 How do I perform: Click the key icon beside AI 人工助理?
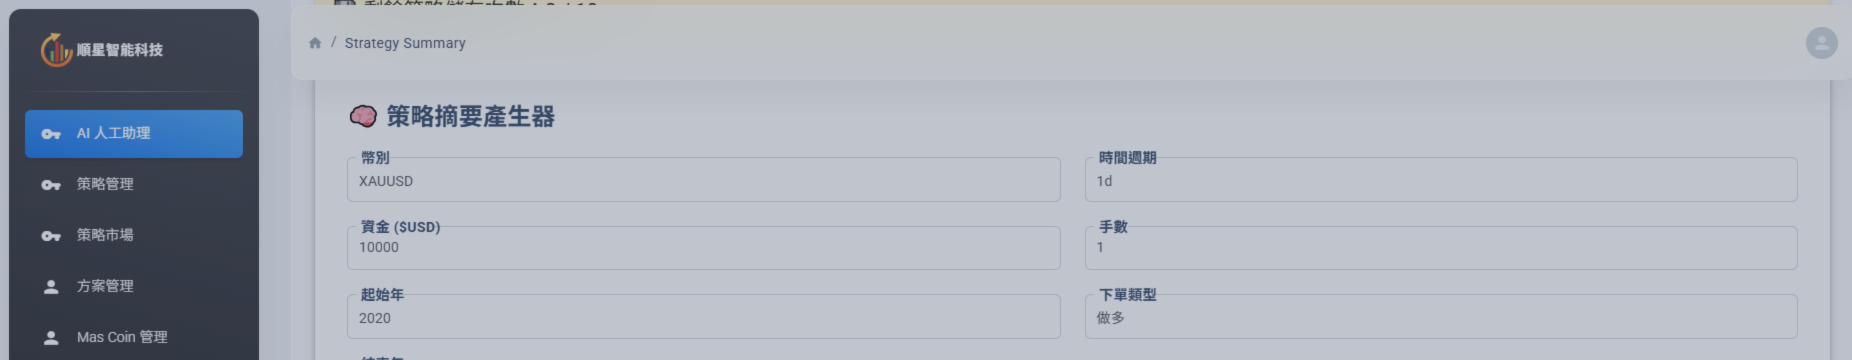click(x=51, y=134)
